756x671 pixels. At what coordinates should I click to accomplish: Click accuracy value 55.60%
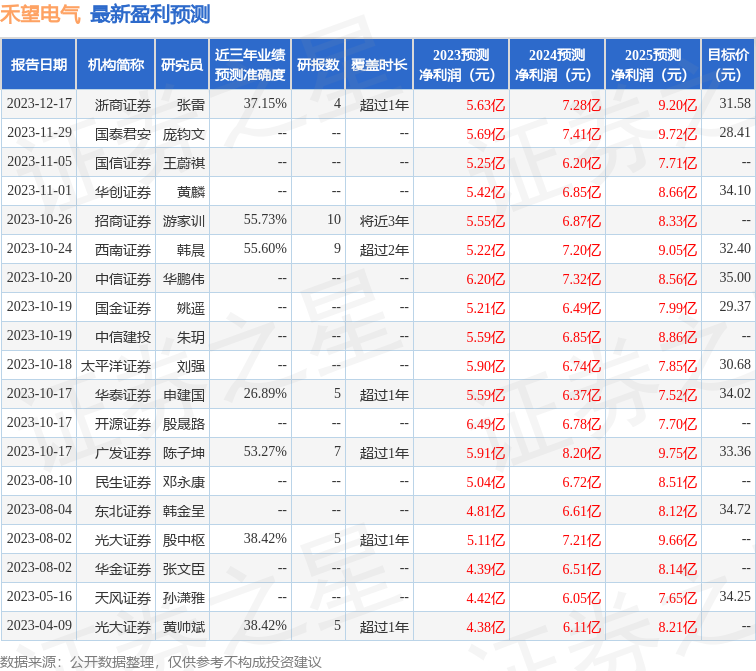265,248
